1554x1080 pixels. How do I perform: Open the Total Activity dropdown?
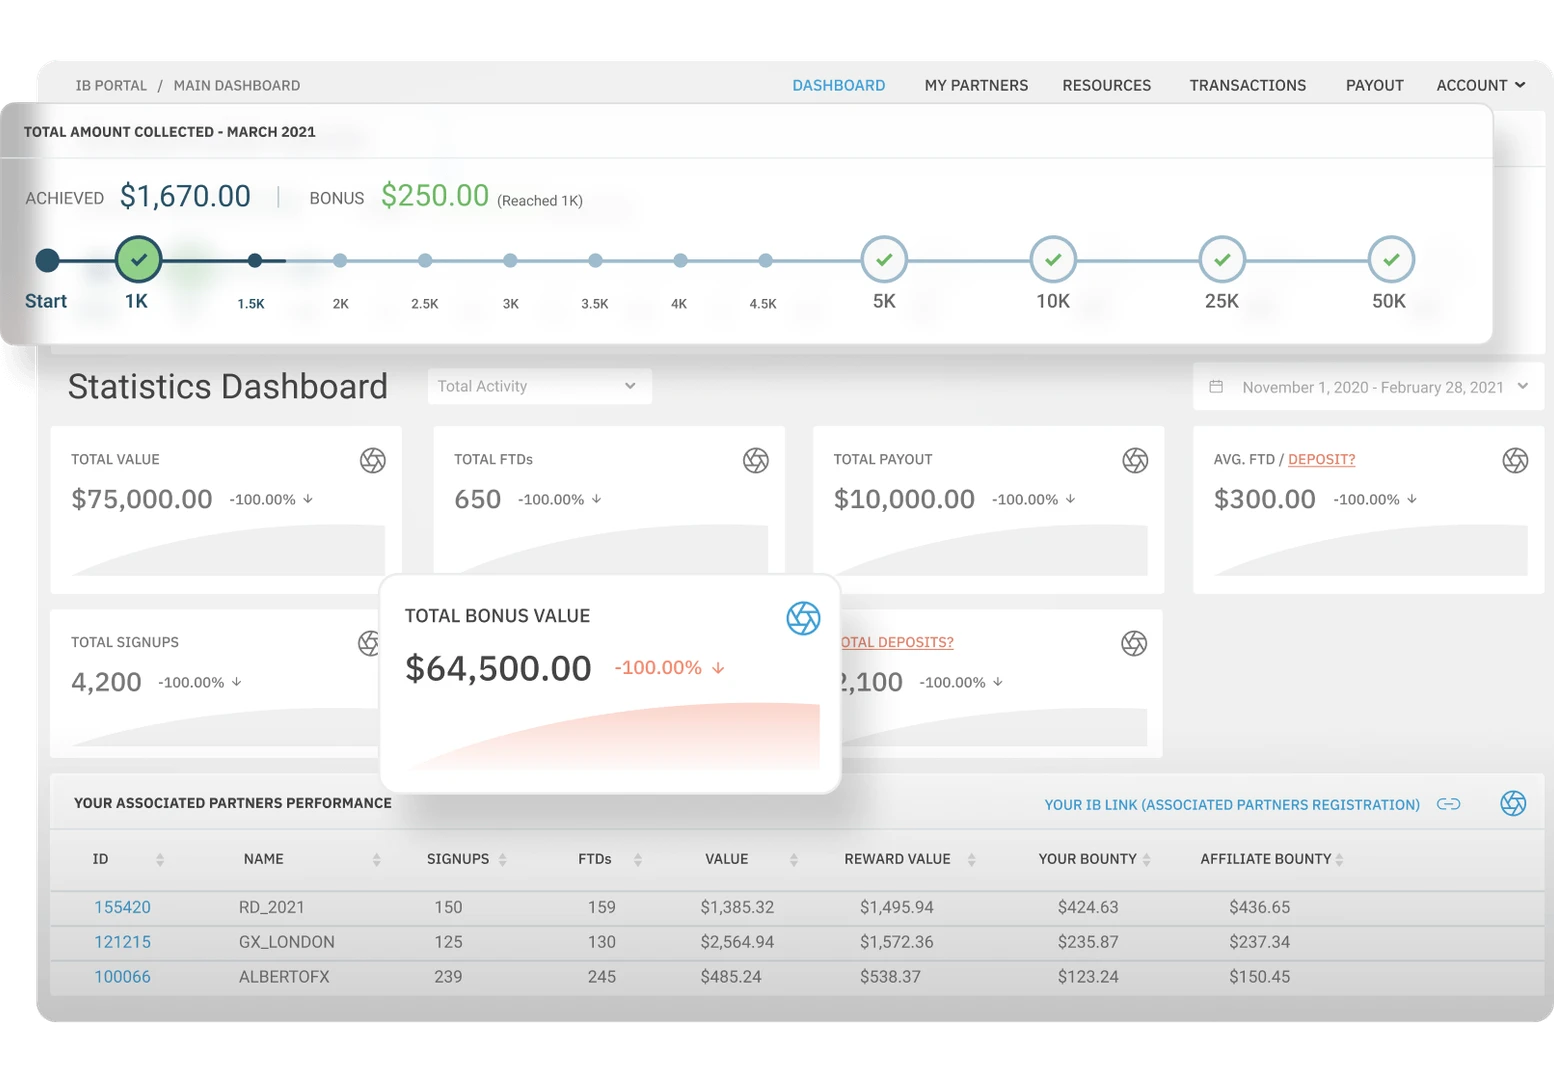[539, 386]
